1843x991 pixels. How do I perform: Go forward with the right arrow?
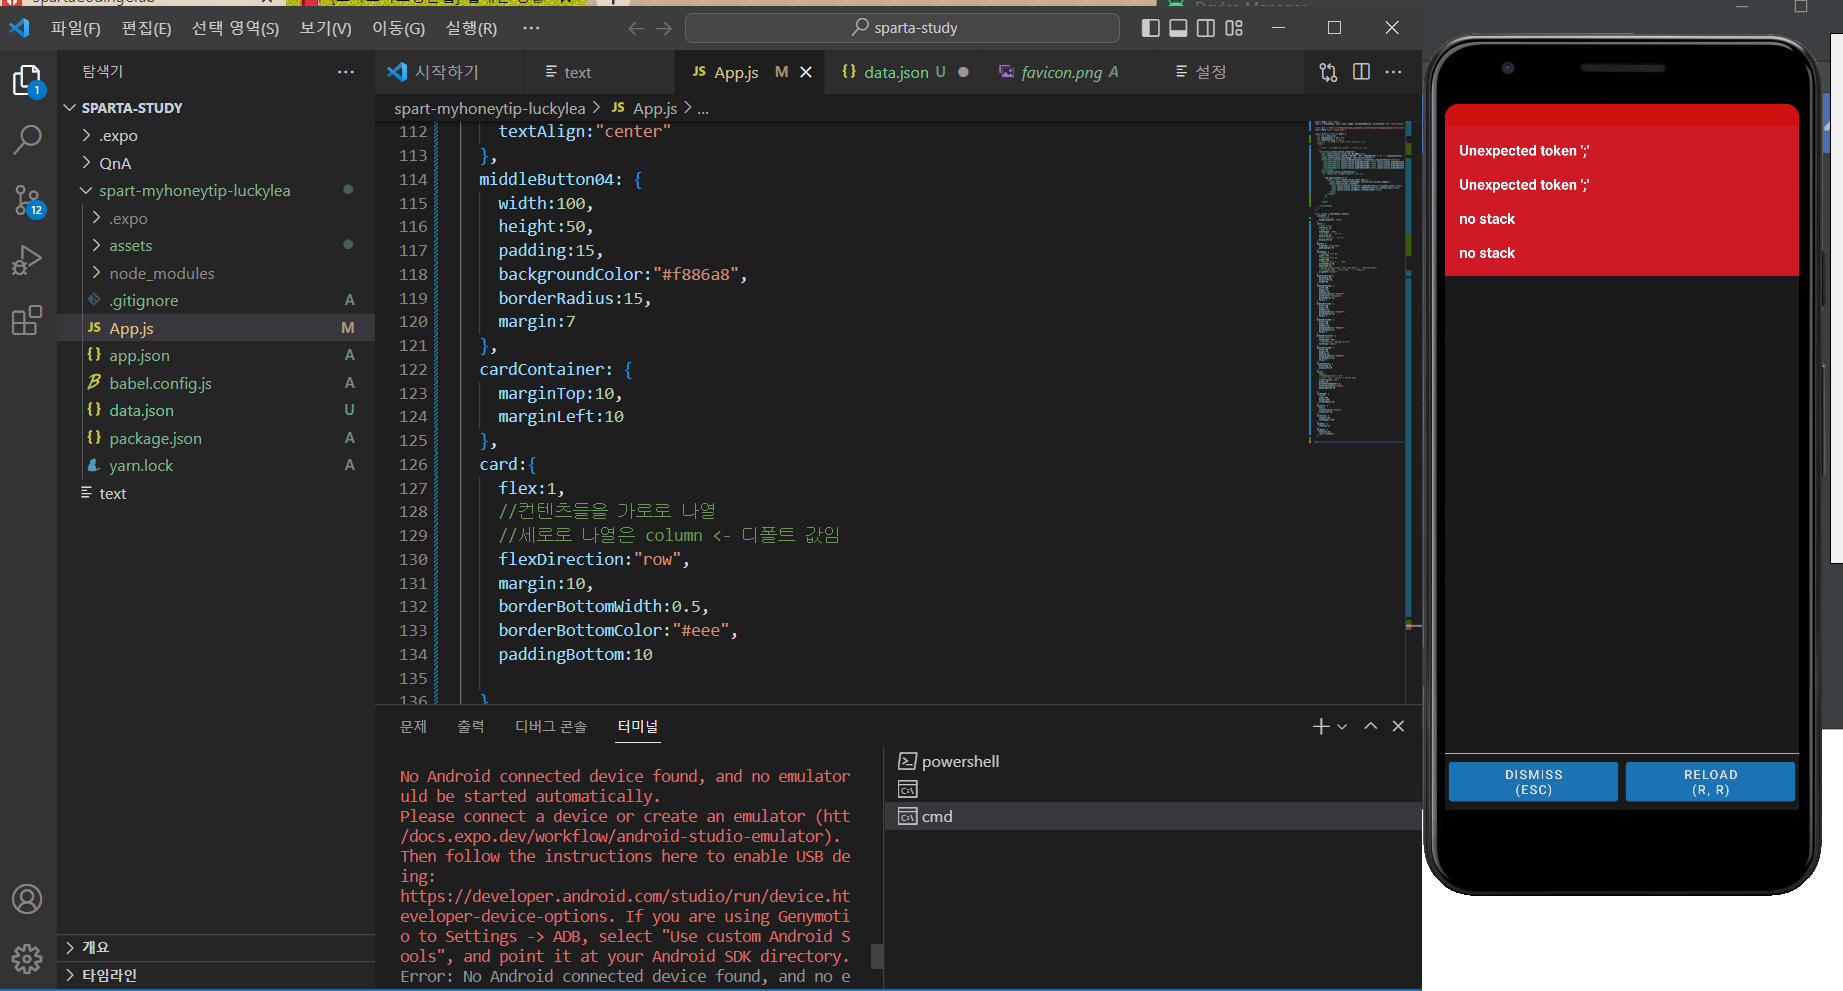coord(664,28)
